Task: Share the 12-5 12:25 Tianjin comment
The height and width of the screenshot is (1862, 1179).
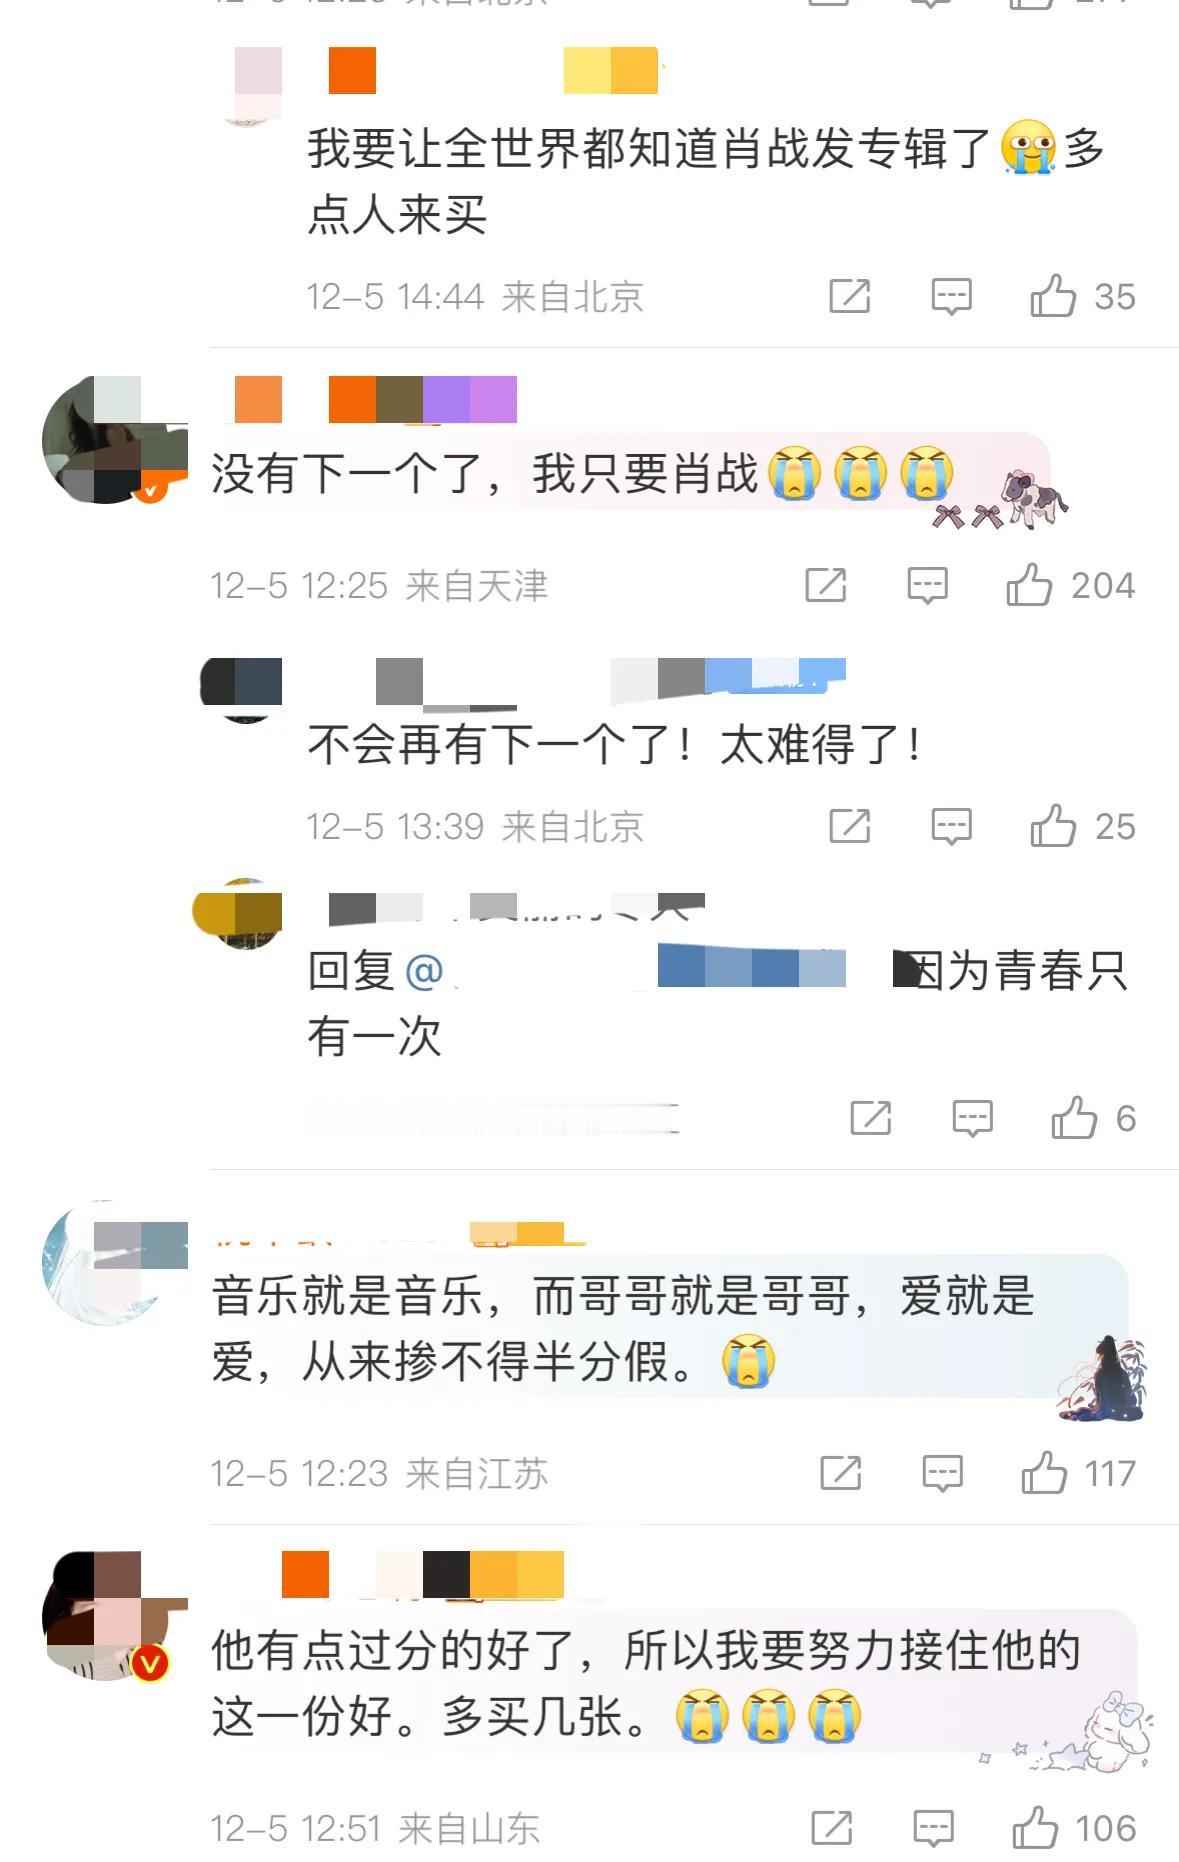Action: pos(826,585)
